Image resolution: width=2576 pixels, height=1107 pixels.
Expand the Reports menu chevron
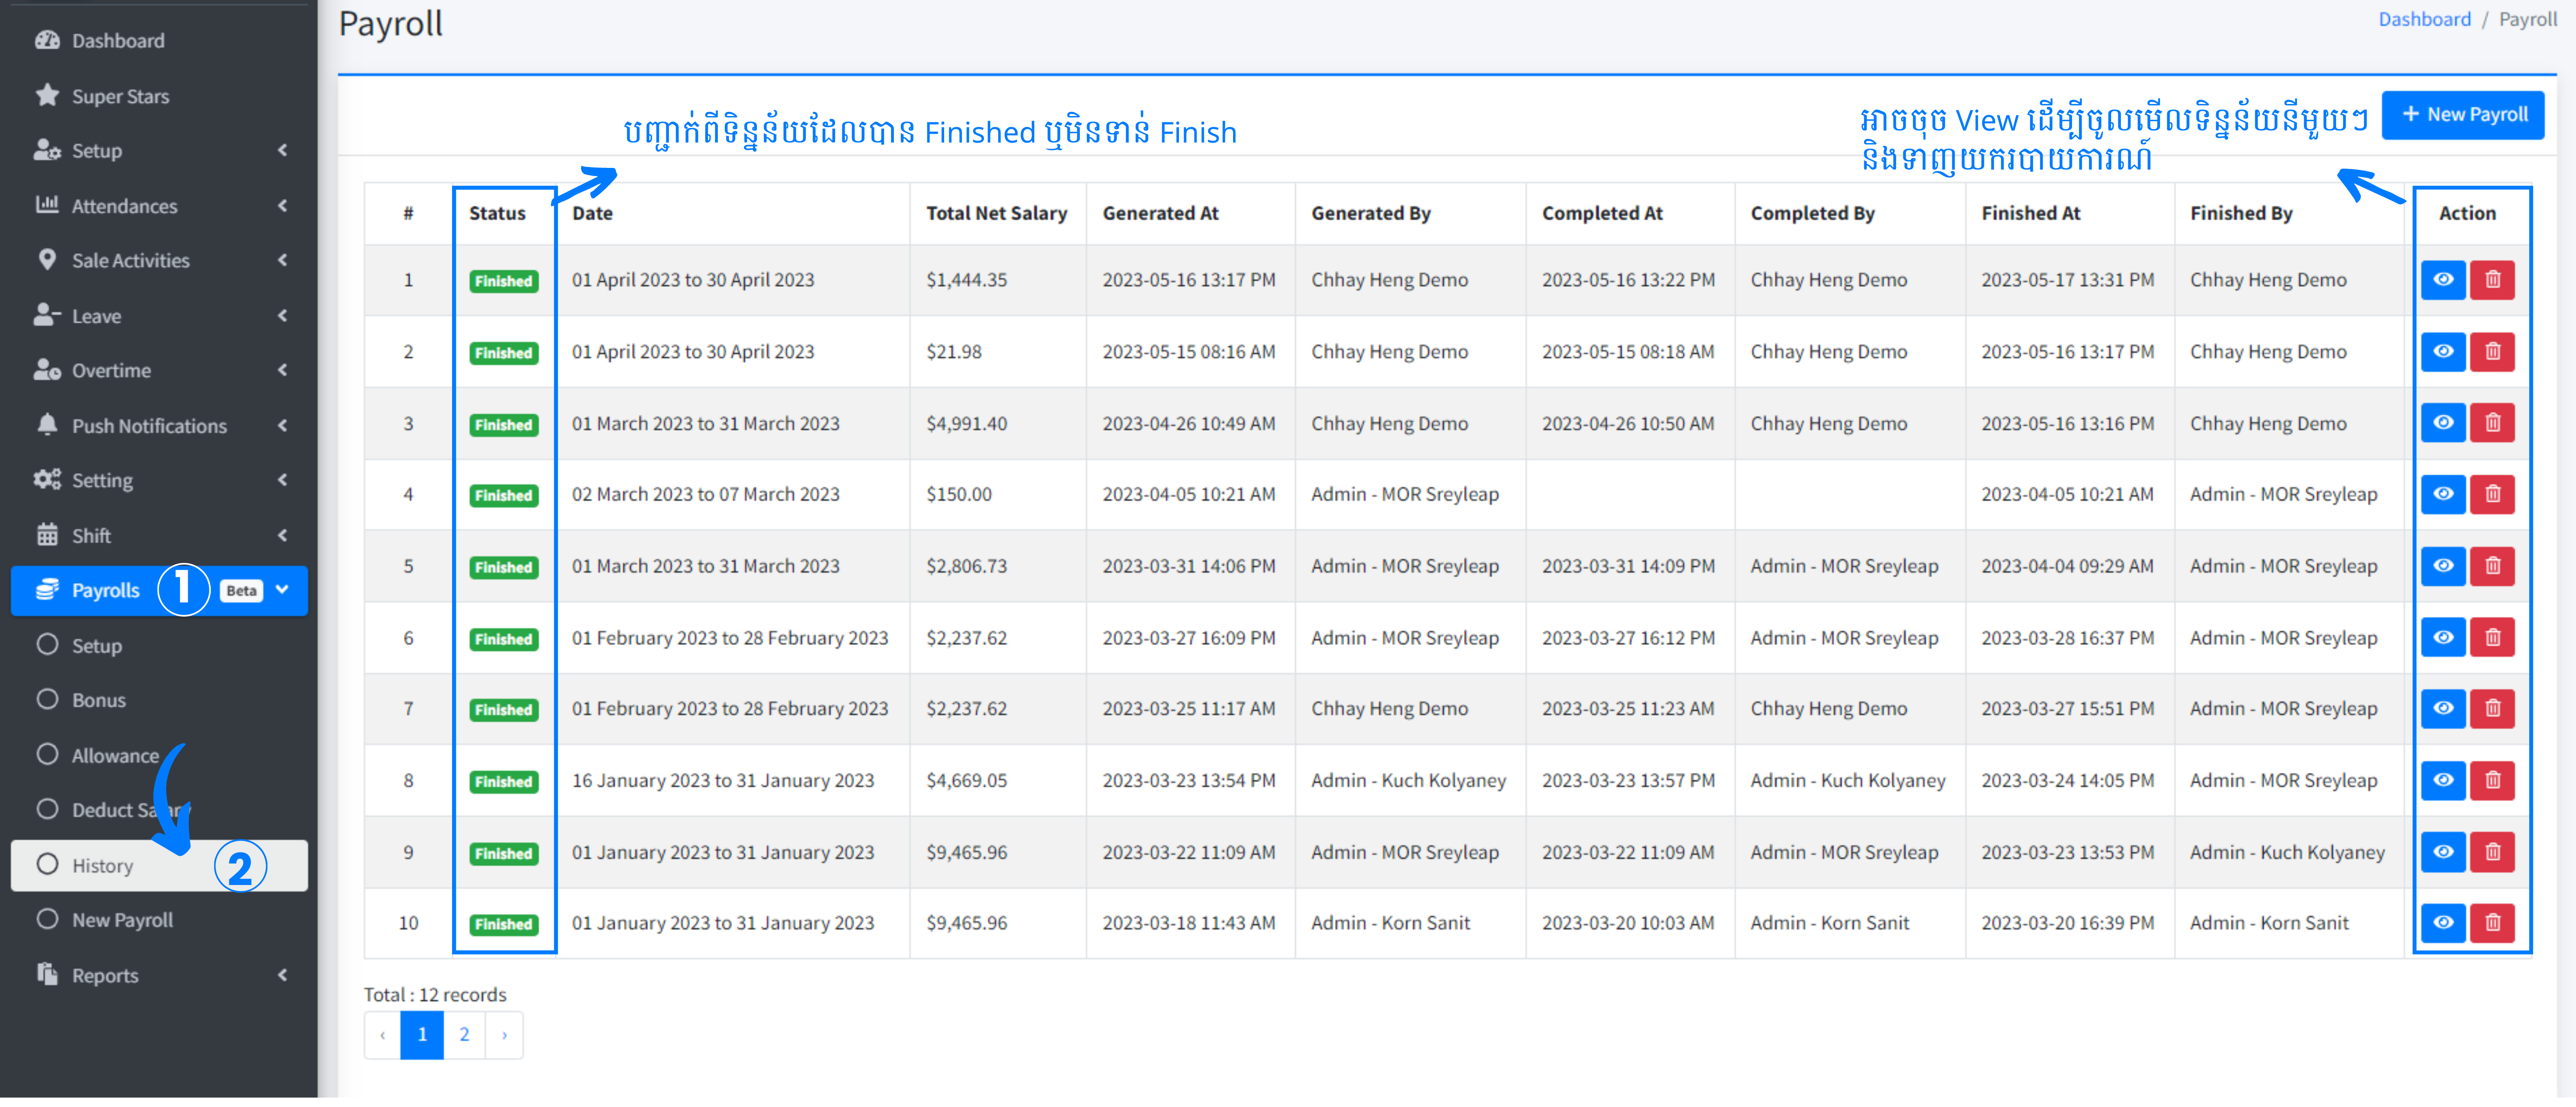[x=283, y=976]
